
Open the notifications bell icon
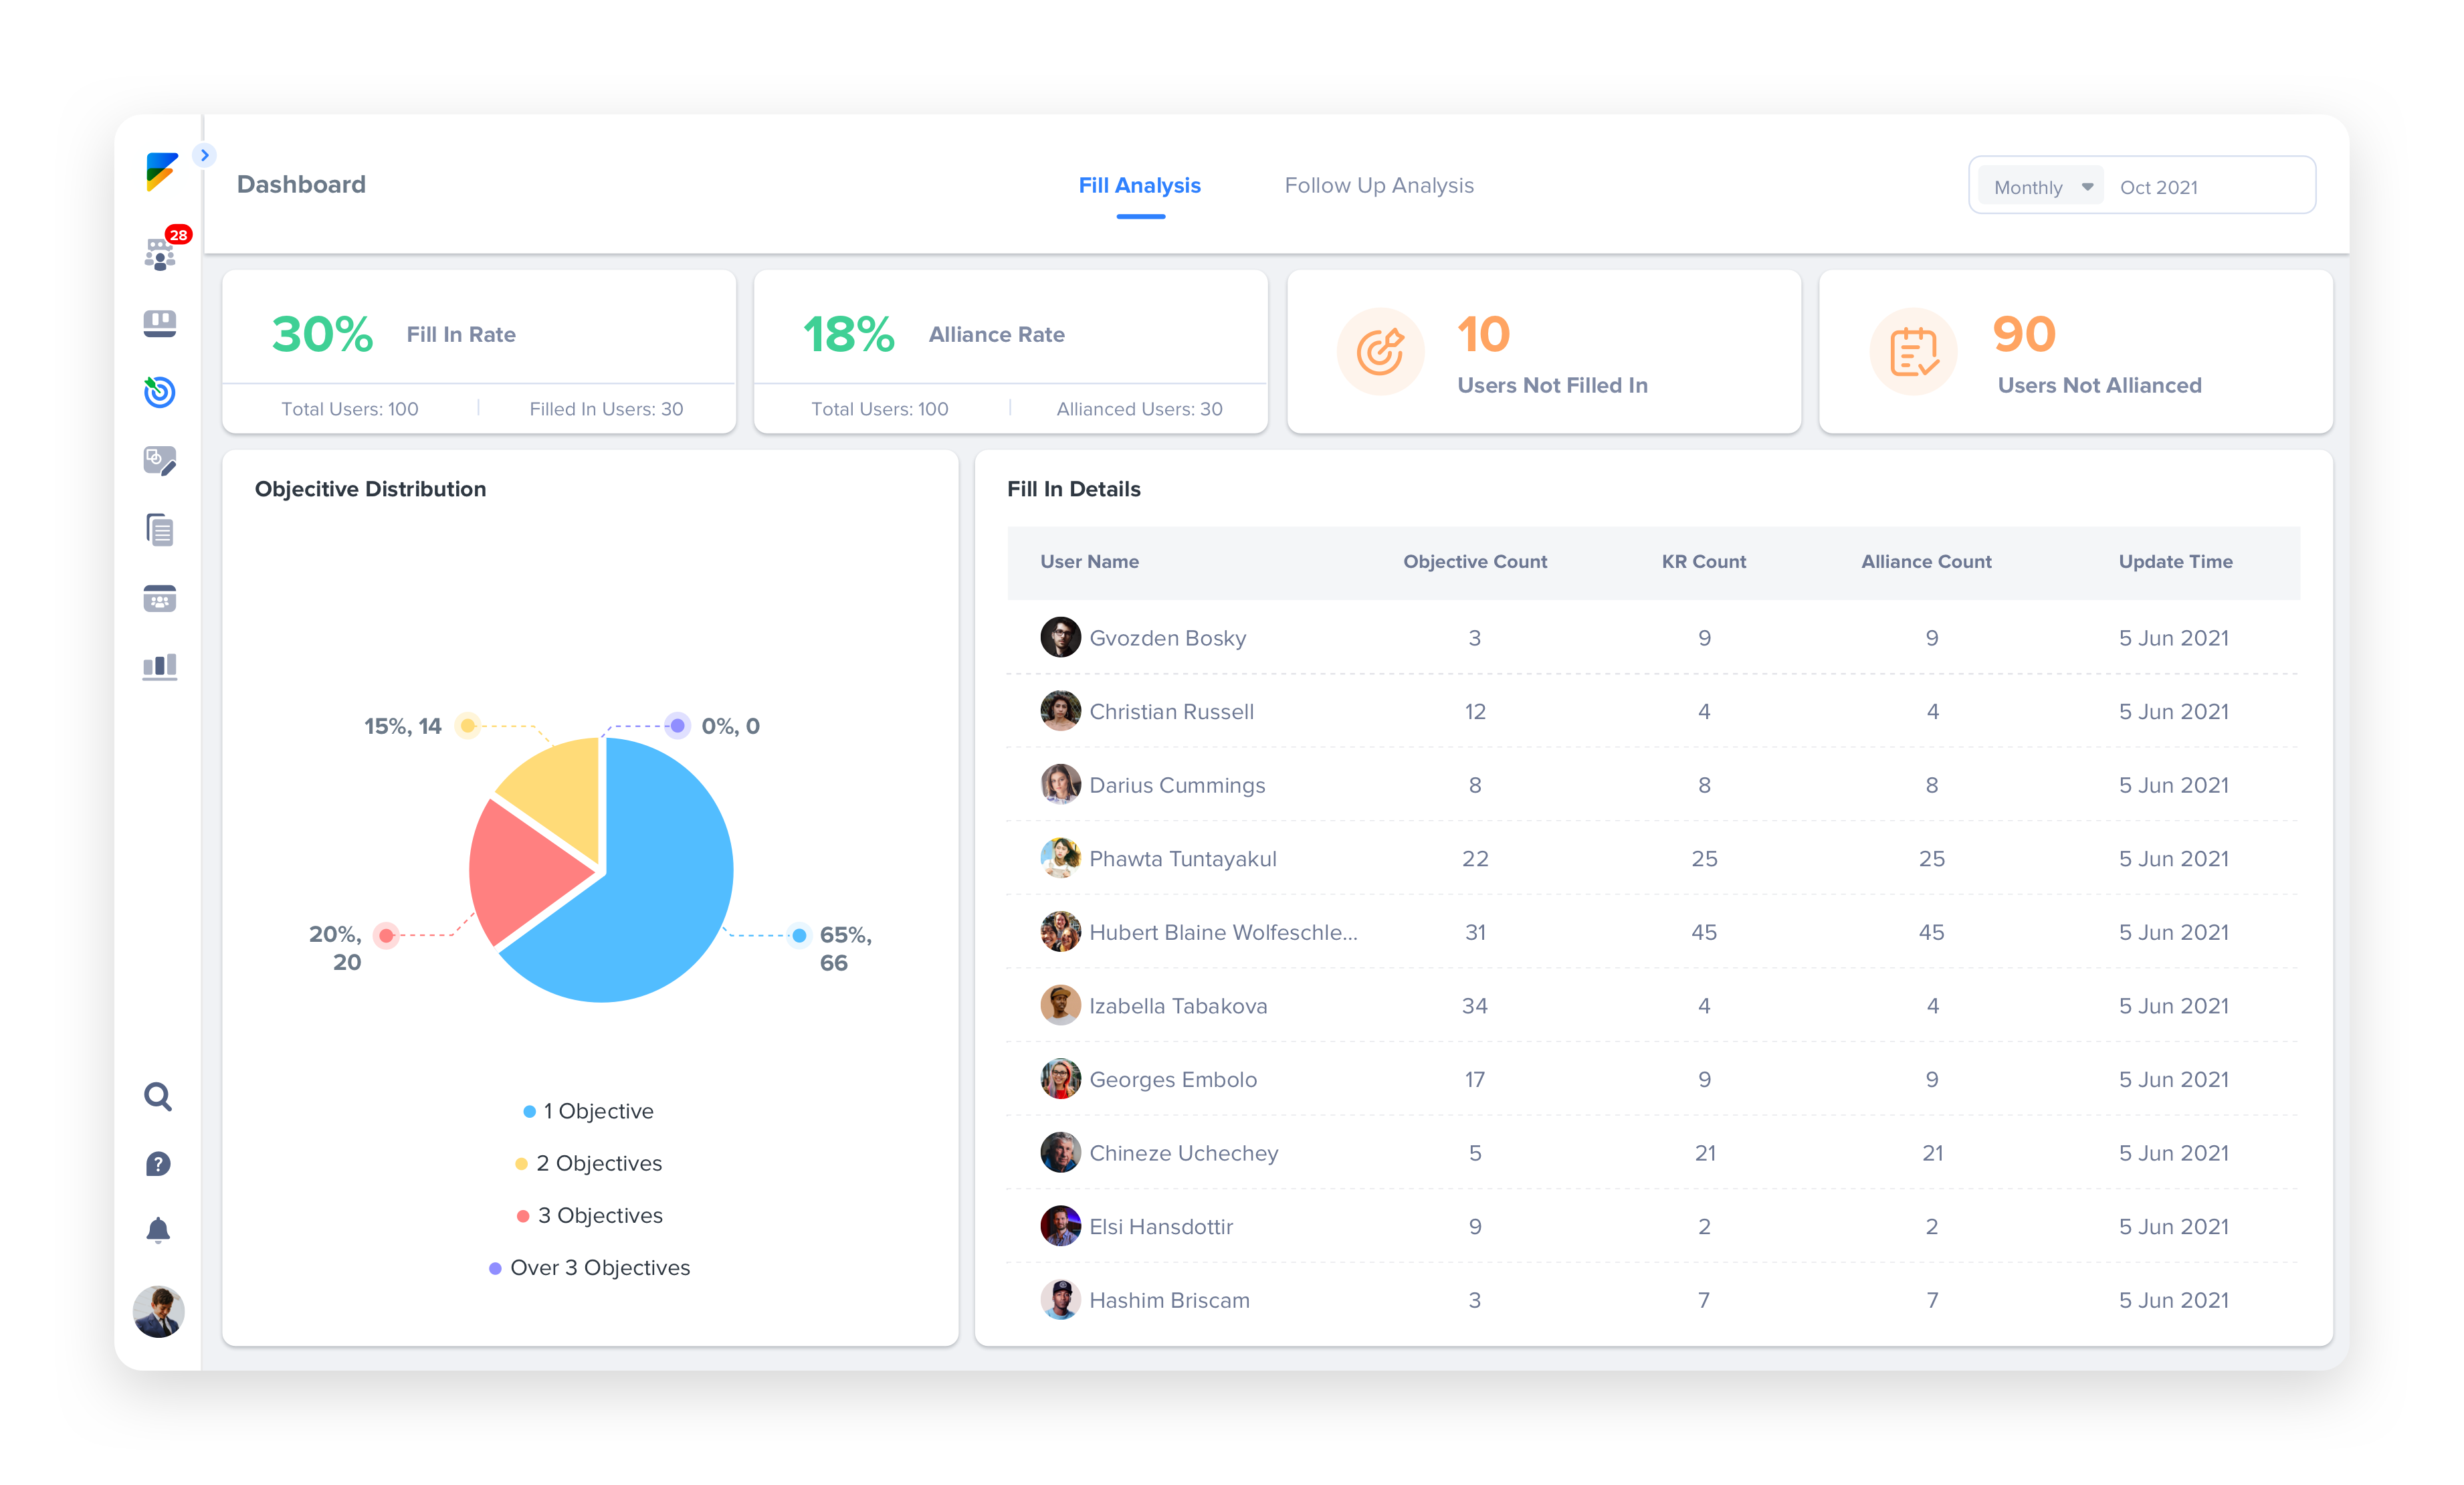(158, 1230)
